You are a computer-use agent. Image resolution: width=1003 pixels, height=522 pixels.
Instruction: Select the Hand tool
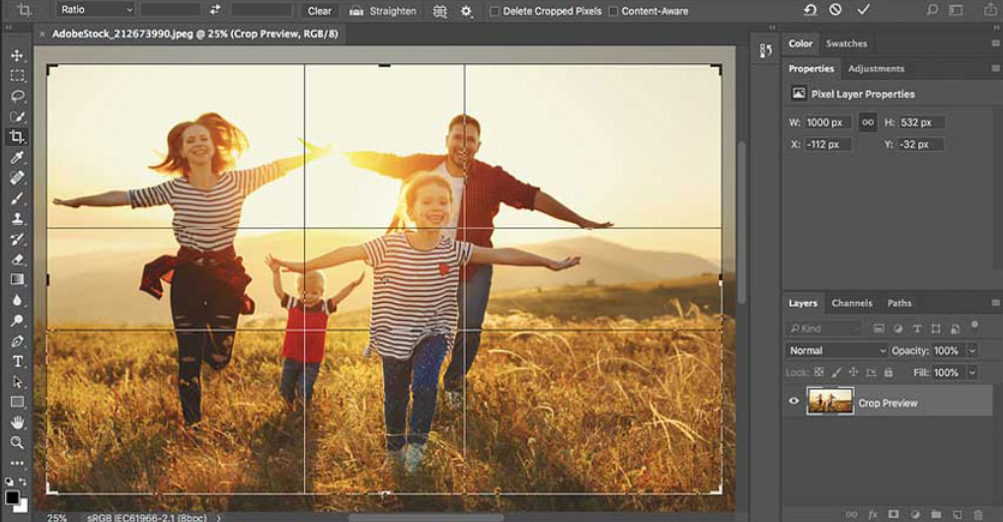pos(17,422)
